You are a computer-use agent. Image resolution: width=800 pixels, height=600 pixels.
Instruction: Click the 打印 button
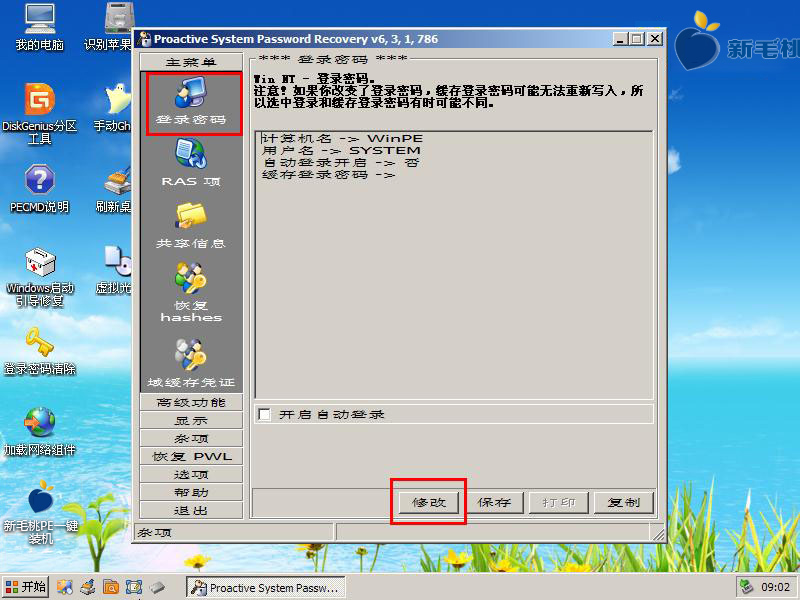(x=559, y=503)
